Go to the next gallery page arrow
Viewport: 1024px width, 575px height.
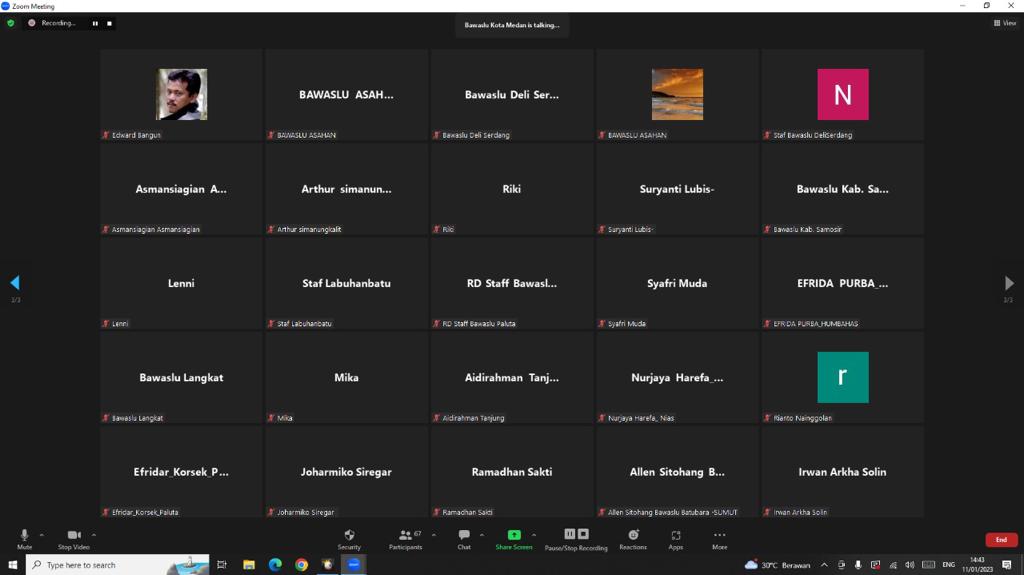point(1008,284)
